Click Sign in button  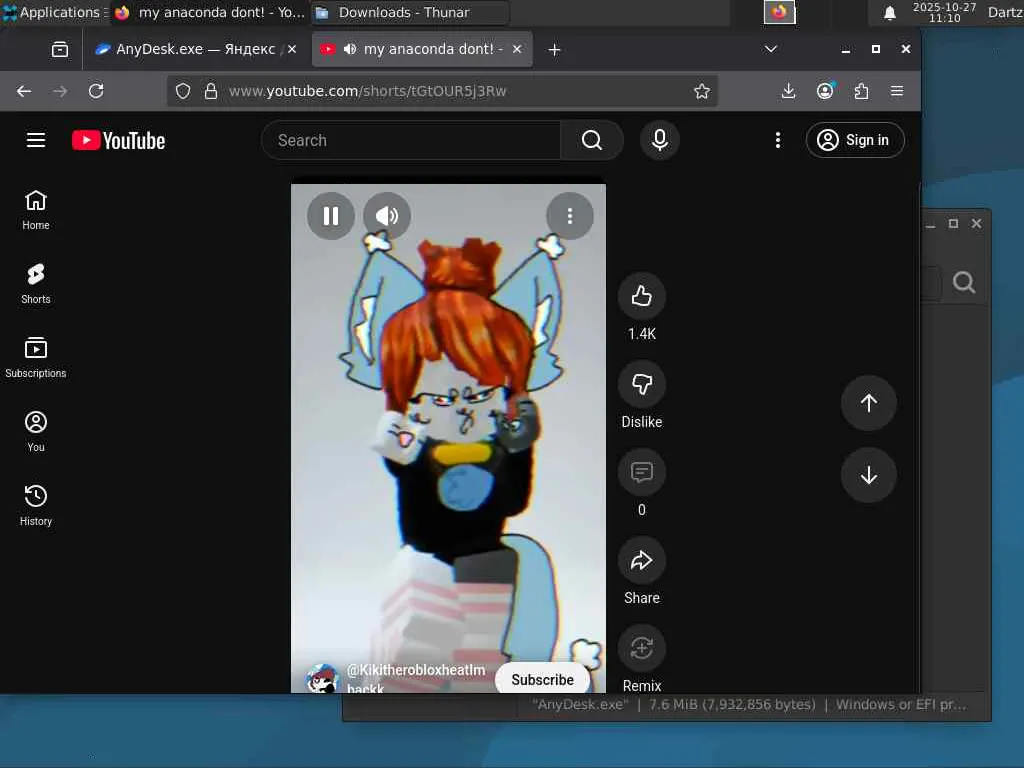click(855, 140)
